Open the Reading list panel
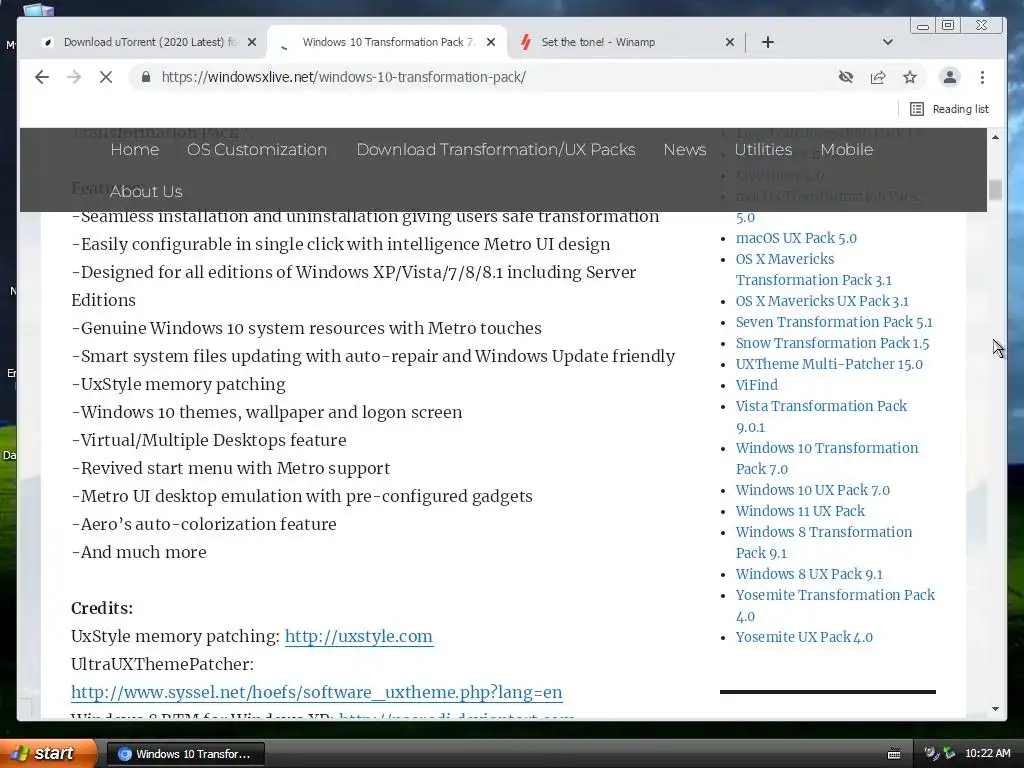Screen dimensions: 1024x768 pos(949,109)
